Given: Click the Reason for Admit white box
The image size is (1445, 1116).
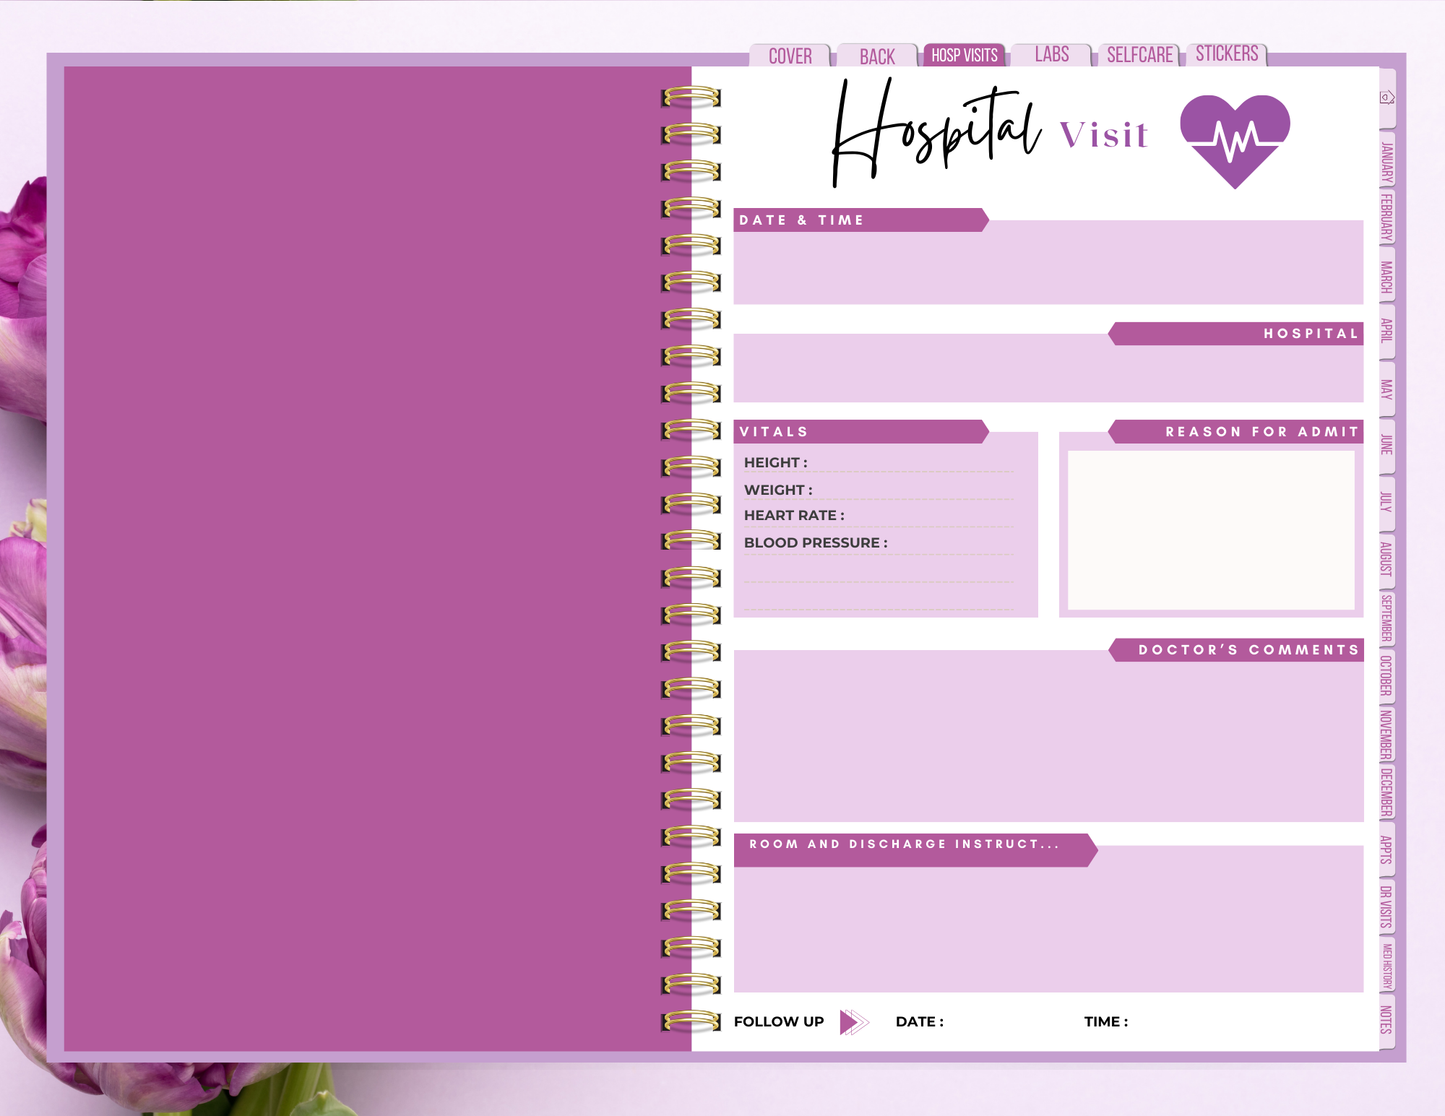Looking at the screenshot, I should [x=1210, y=529].
